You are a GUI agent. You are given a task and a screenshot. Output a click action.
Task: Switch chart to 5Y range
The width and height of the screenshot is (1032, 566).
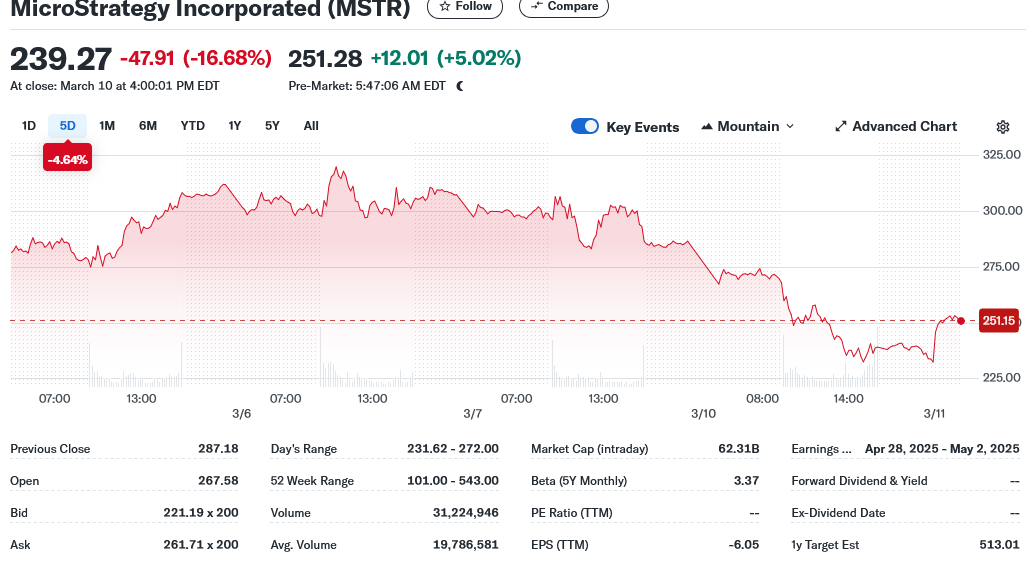coord(272,126)
